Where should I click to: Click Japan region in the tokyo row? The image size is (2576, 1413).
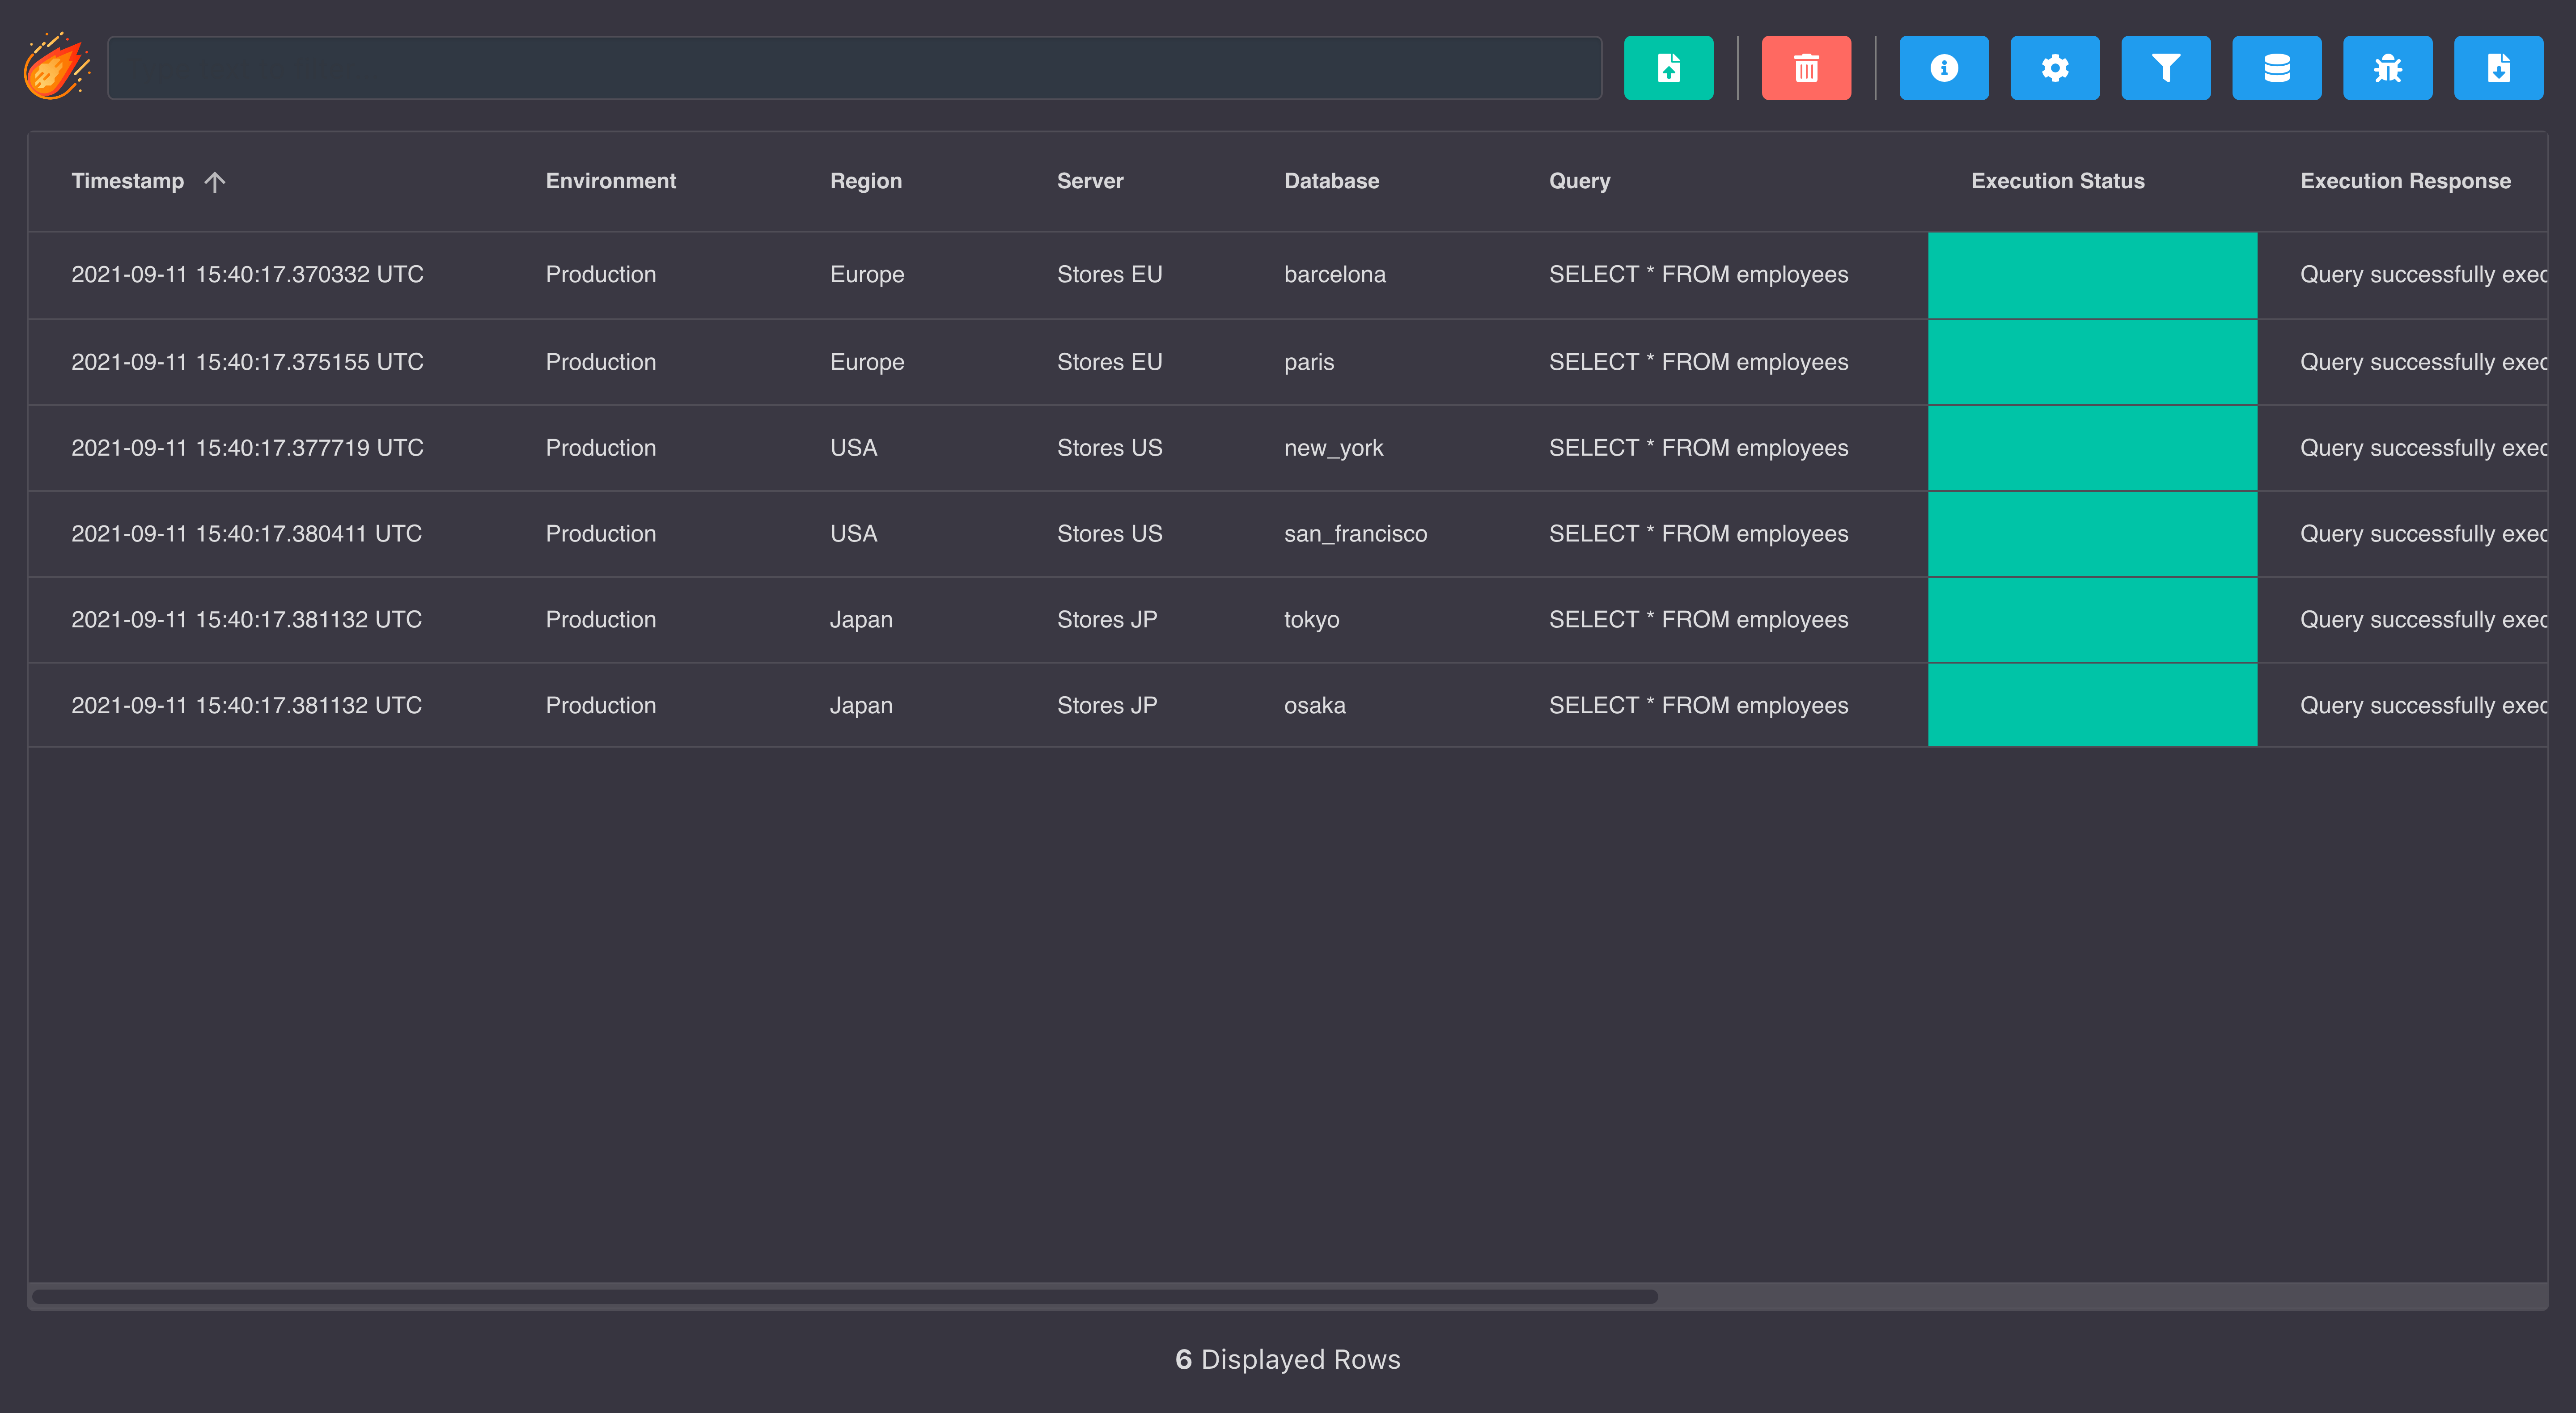(861, 620)
